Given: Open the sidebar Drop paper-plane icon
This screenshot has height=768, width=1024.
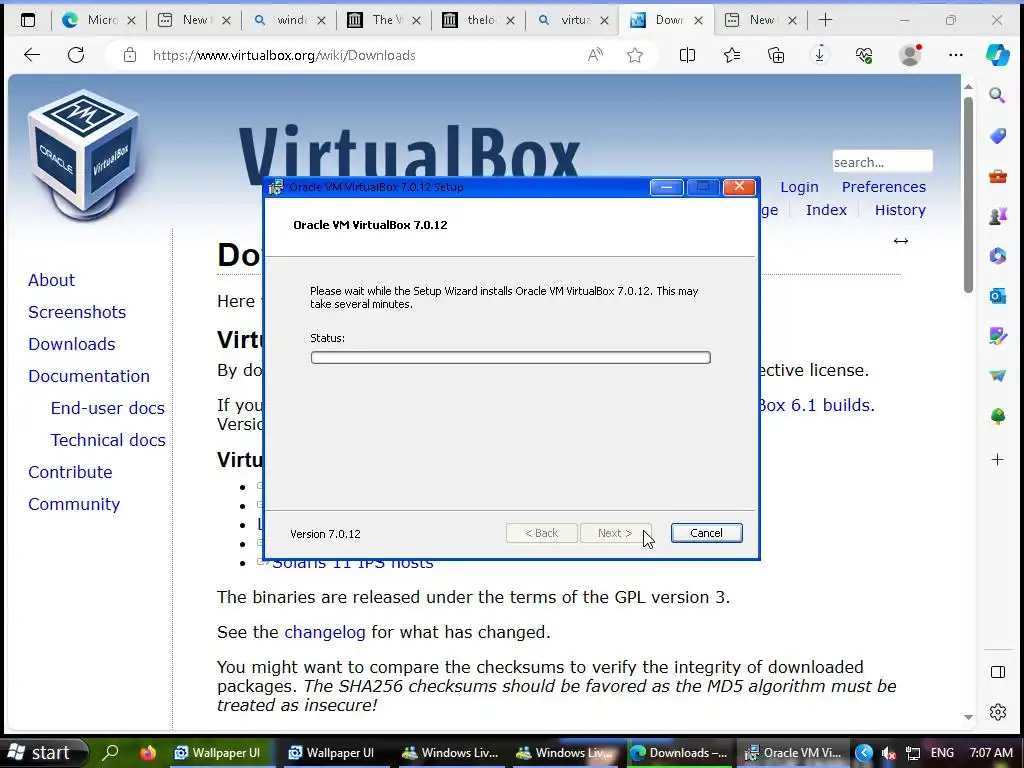Looking at the screenshot, I should (997, 376).
